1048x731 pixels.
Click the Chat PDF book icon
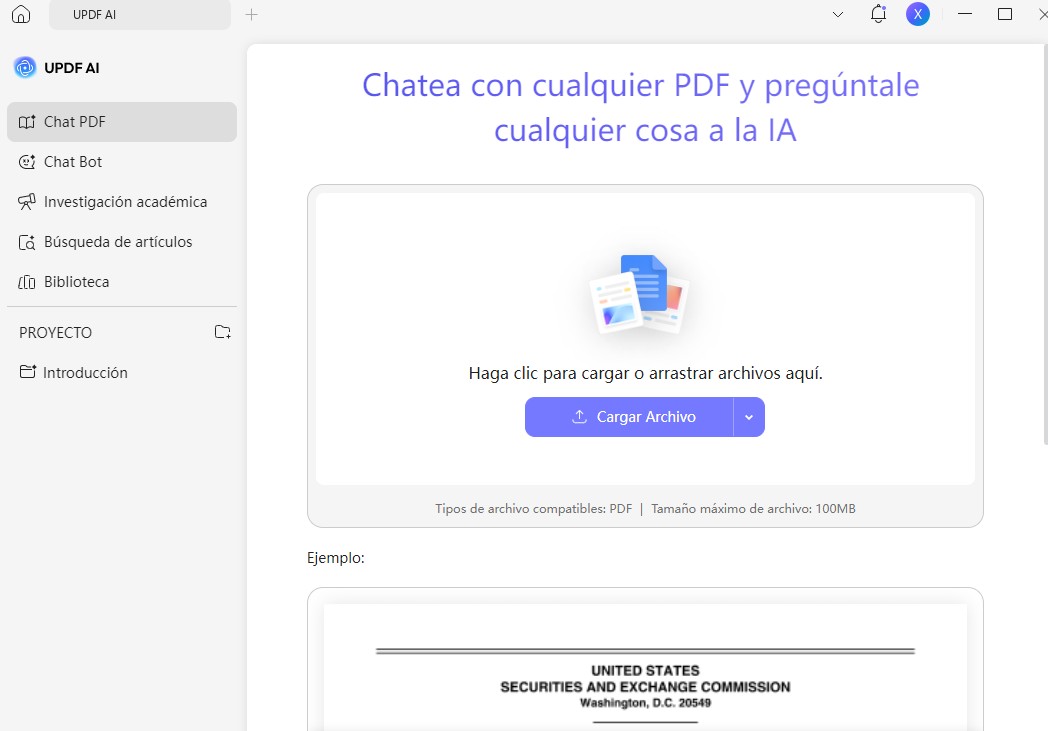pos(27,122)
